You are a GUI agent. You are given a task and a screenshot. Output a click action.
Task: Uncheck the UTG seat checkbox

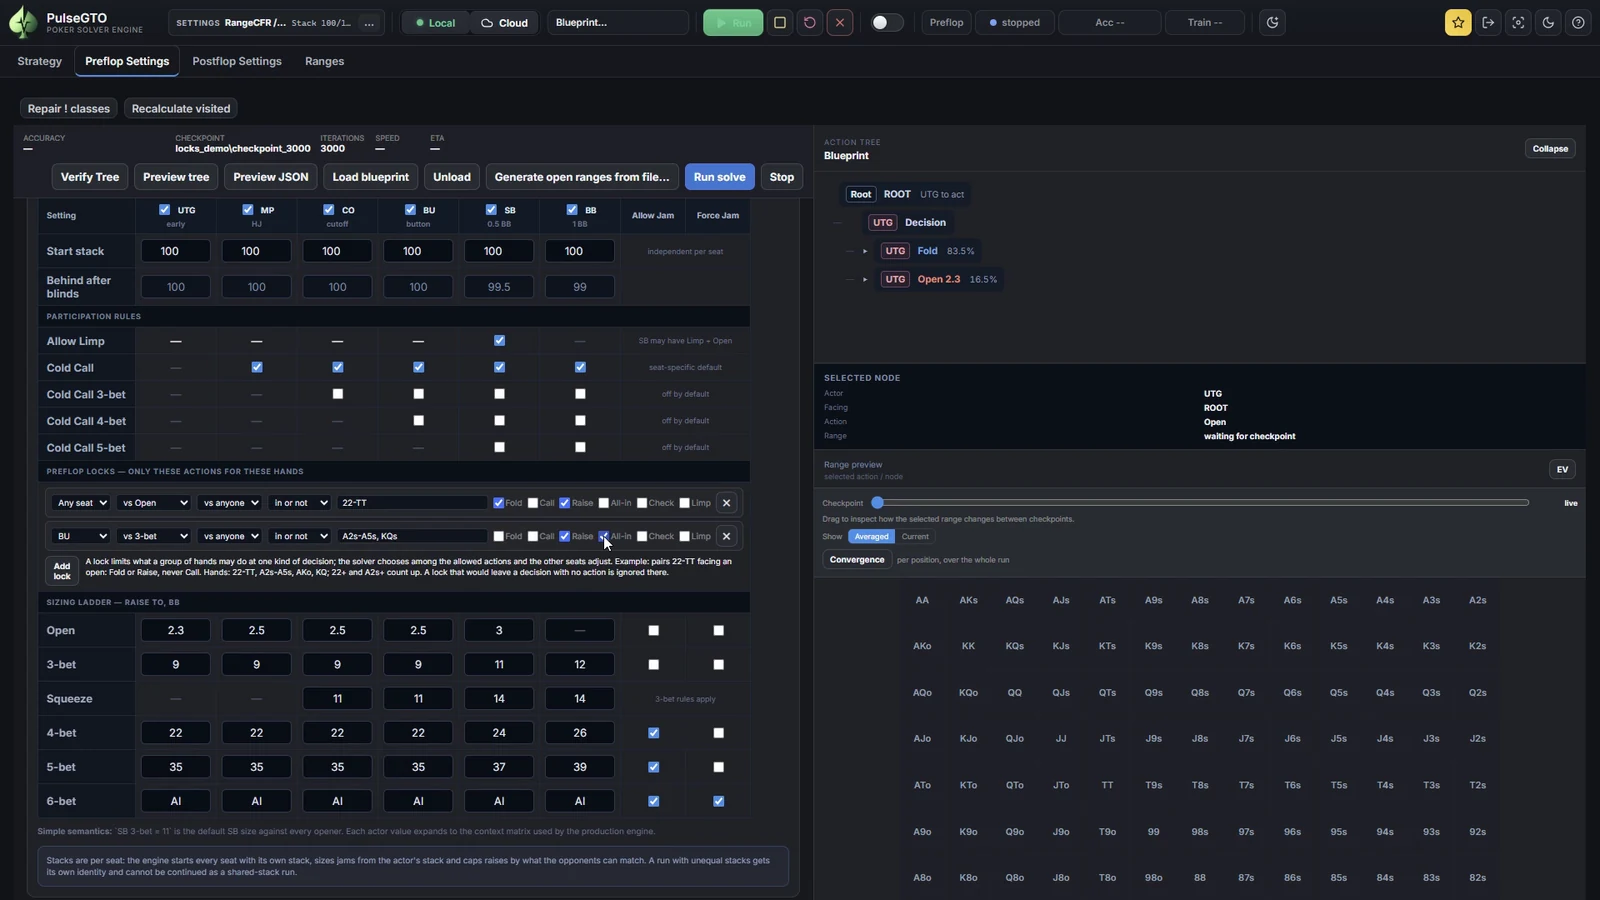point(165,210)
